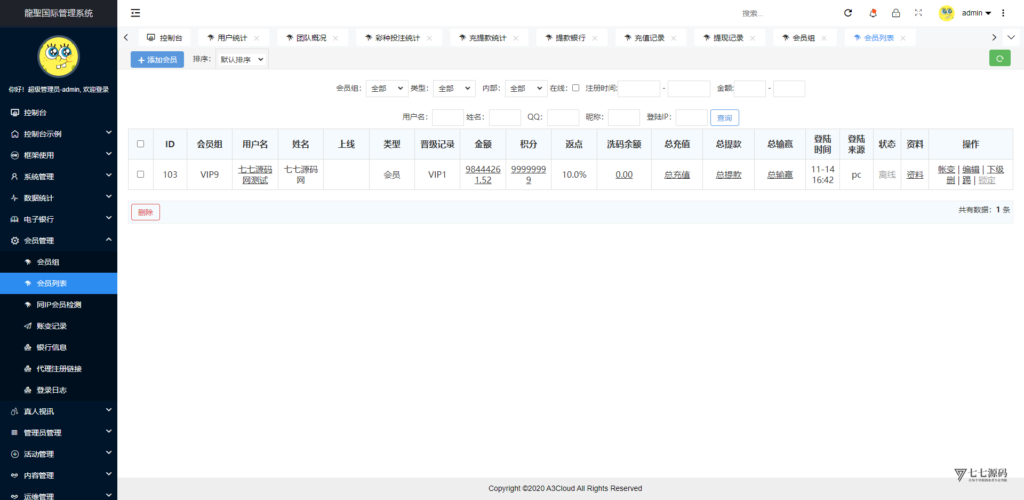1024x500 pixels.
Task: Expand 管理员管理 menu in sidebar
Action: pyautogui.click(x=59, y=432)
